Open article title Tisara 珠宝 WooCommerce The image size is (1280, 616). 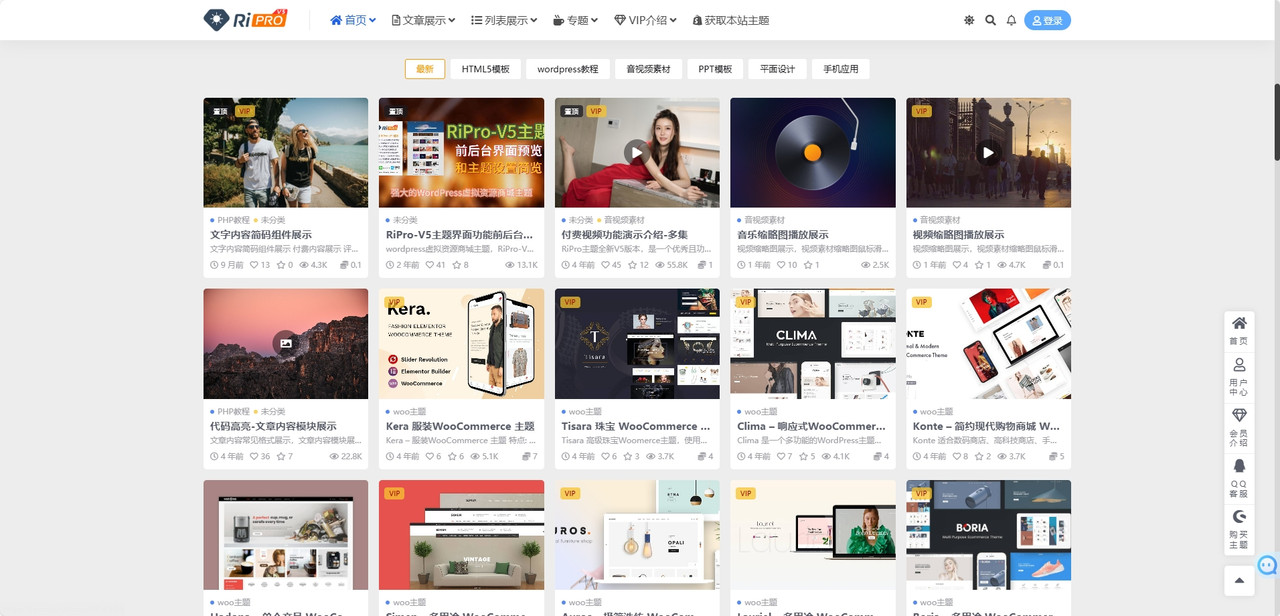(637, 426)
